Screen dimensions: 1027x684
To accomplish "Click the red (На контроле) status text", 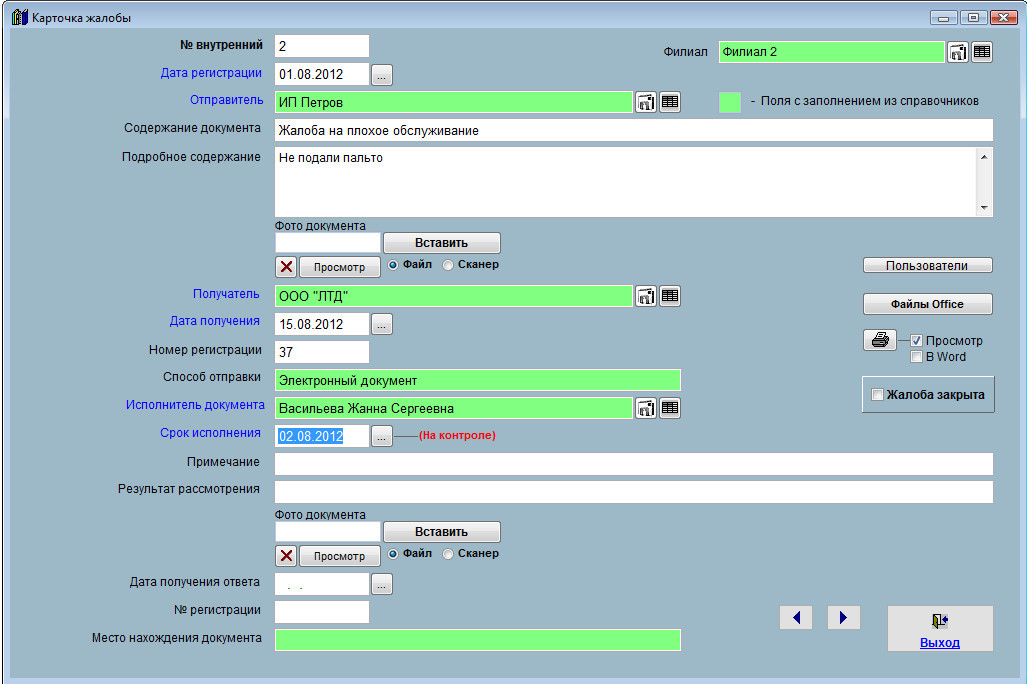I will coord(457,435).
